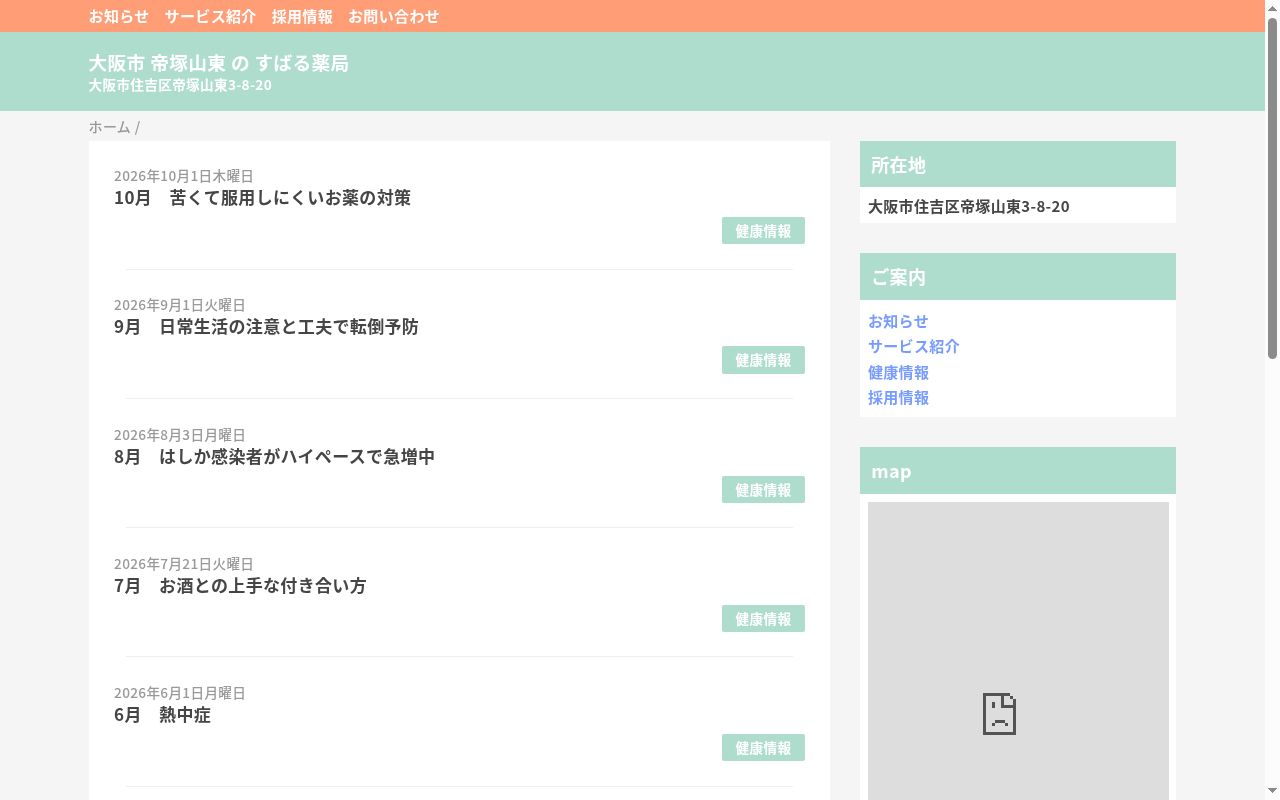Click 健康情報 tag under the 8月 article
The image size is (1280, 800).
tap(763, 490)
